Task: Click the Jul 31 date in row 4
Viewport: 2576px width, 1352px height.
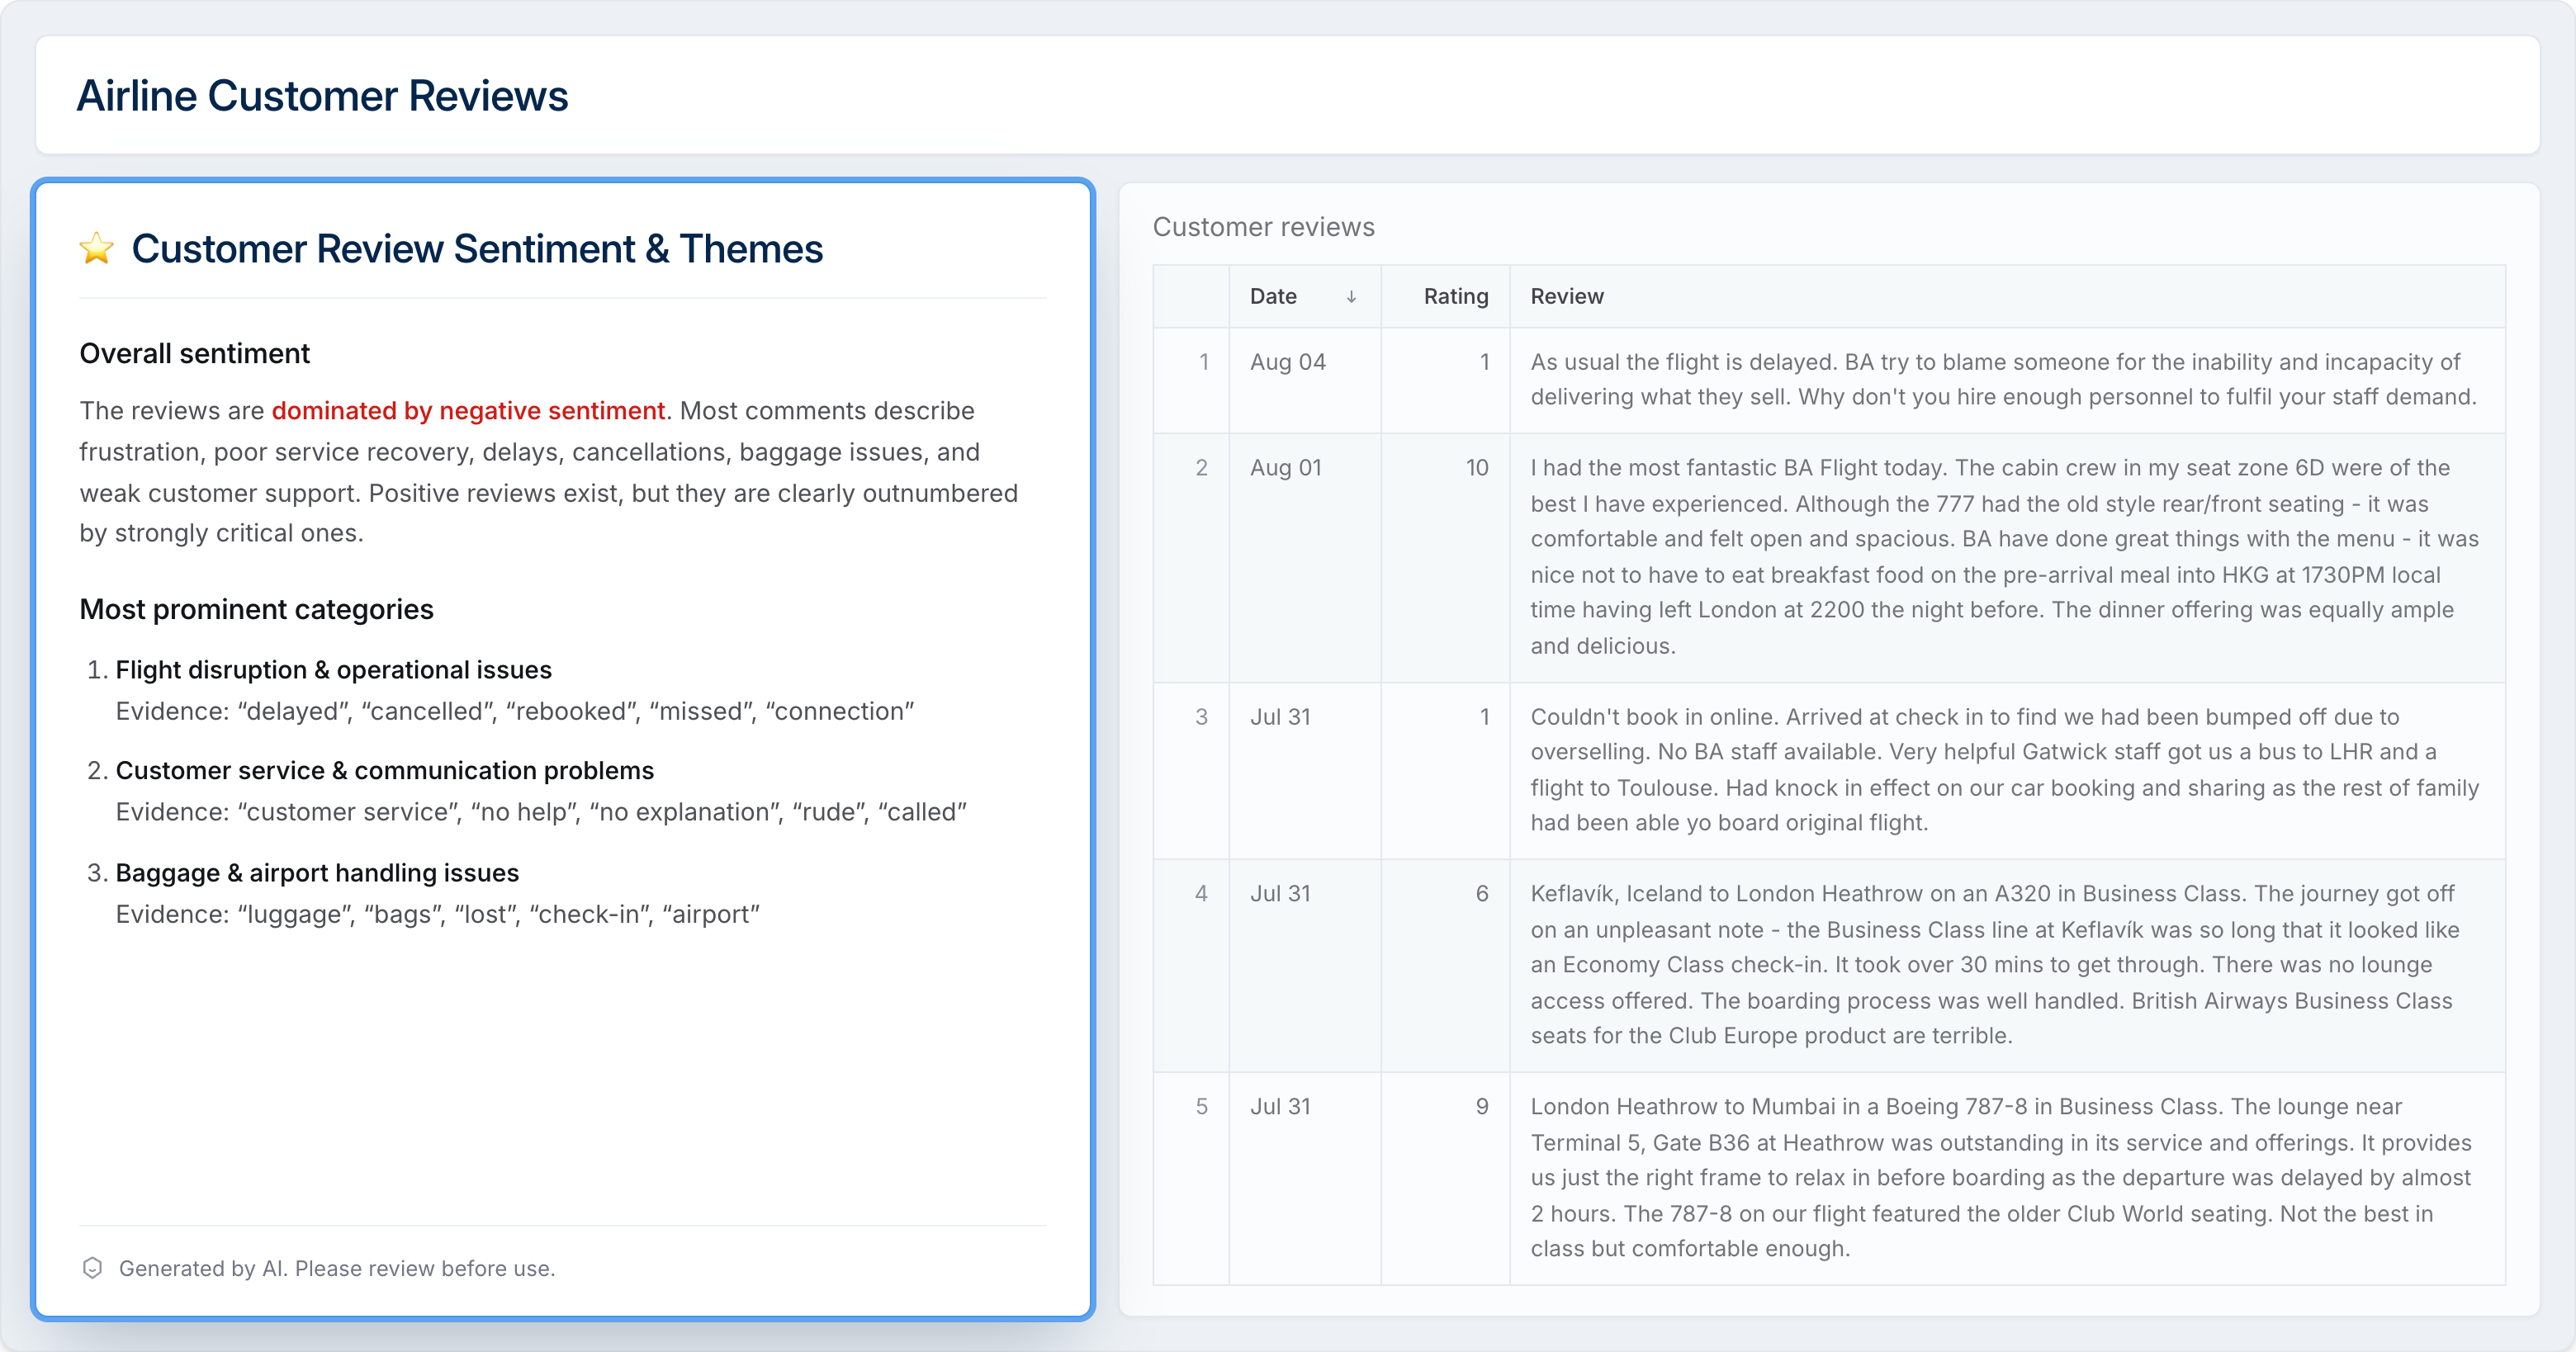Action: point(1305,966)
